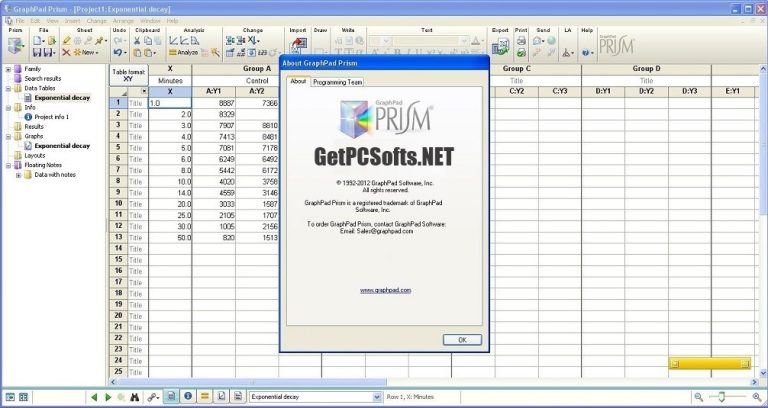Click the LA icon
The image size is (768, 408).
[567, 52]
